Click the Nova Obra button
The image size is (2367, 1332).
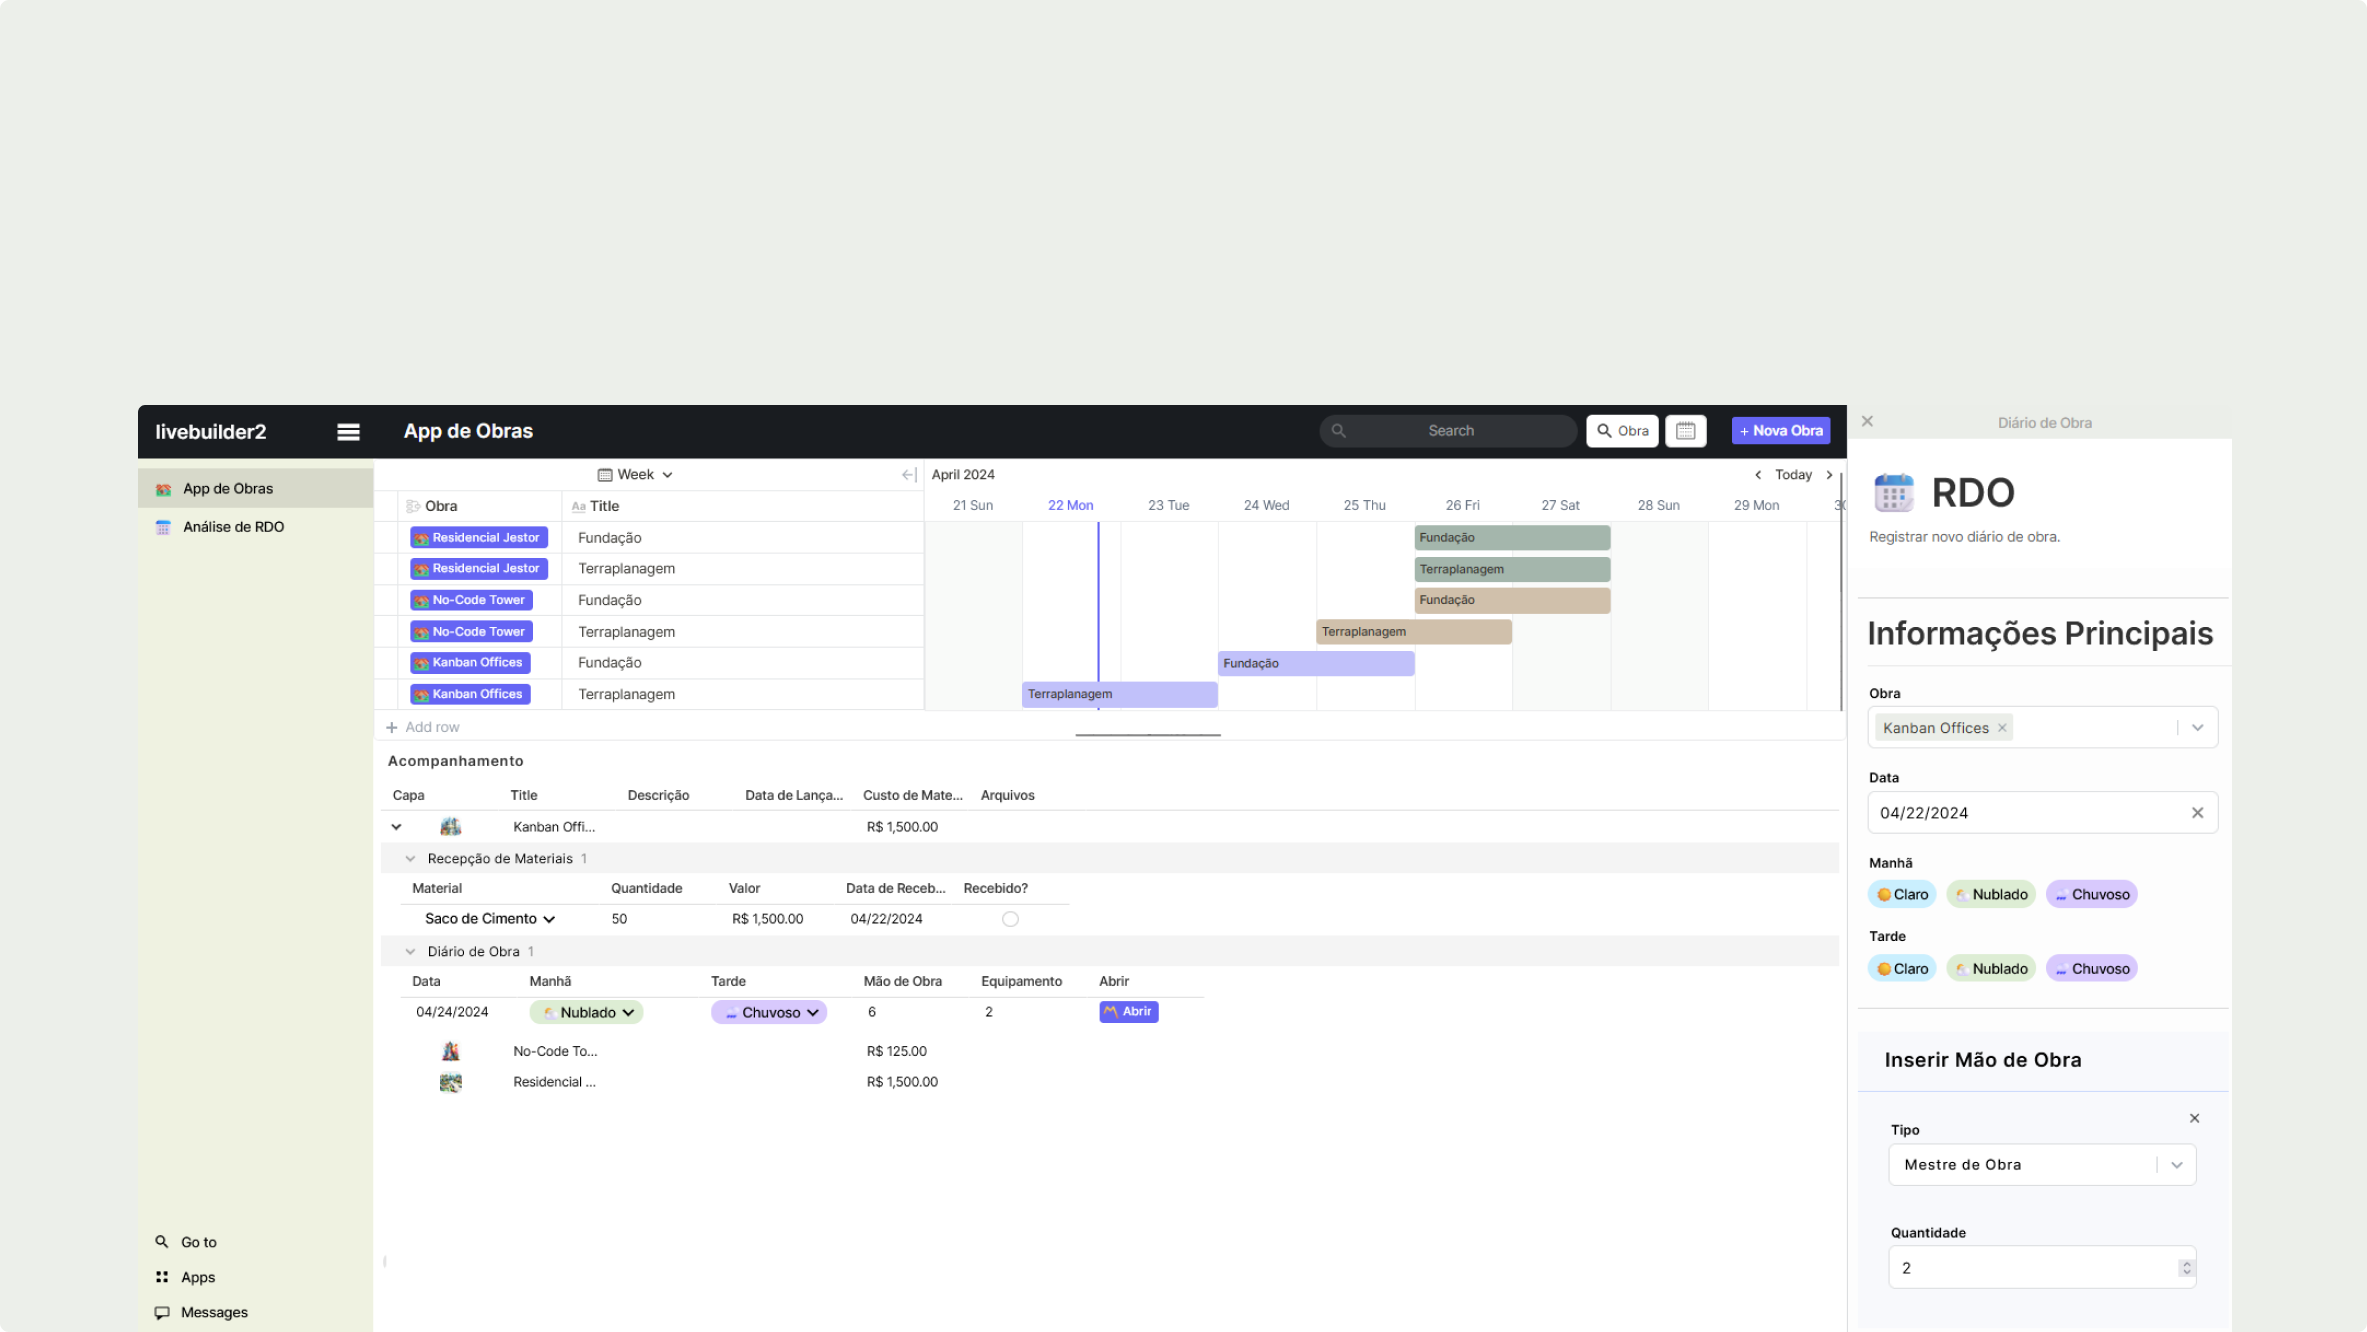coord(1781,431)
